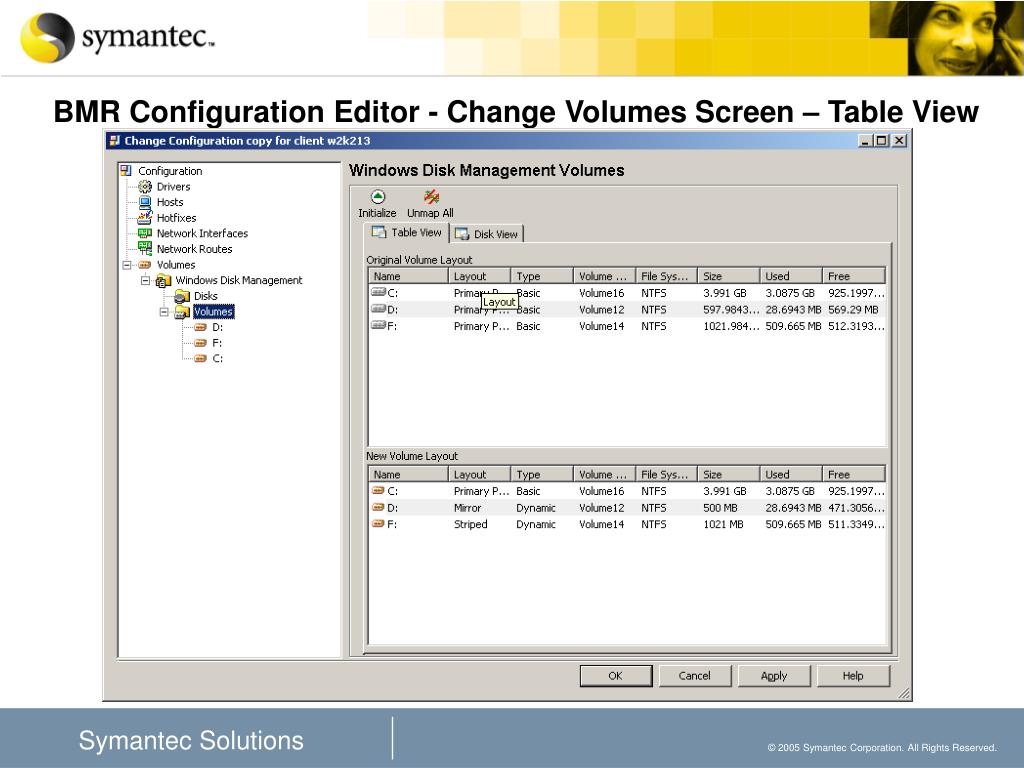Click the C: volume icon in tree
Image resolution: width=1024 pixels, height=768 pixels.
point(200,359)
